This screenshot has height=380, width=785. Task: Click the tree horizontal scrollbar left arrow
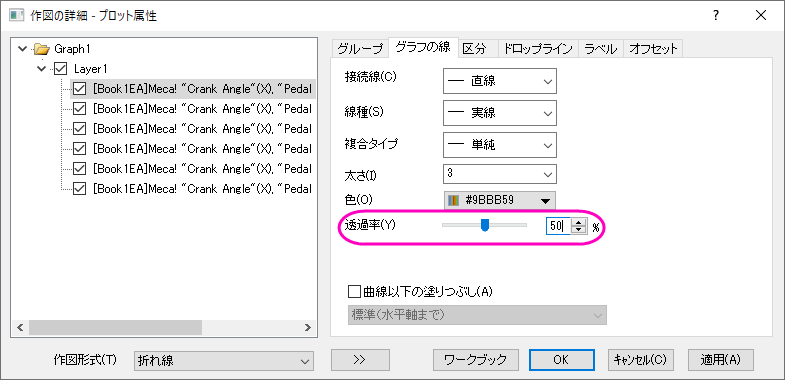(21, 328)
